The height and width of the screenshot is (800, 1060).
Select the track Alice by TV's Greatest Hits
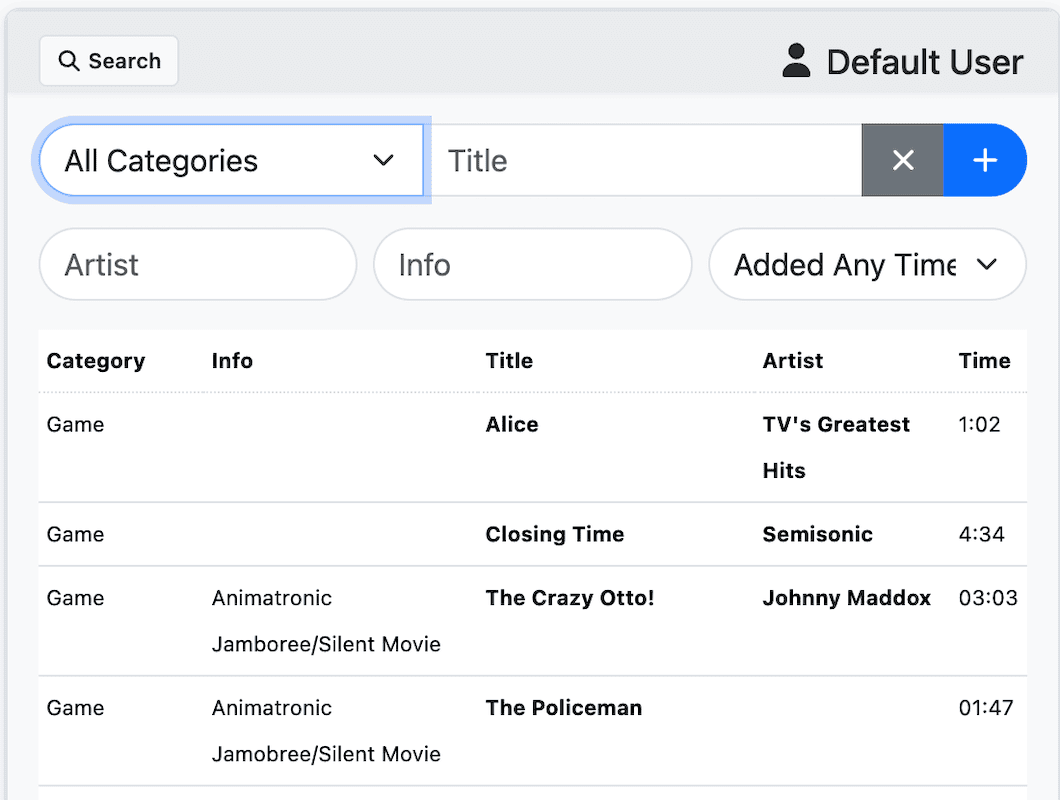pyautogui.click(x=512, y=424)
